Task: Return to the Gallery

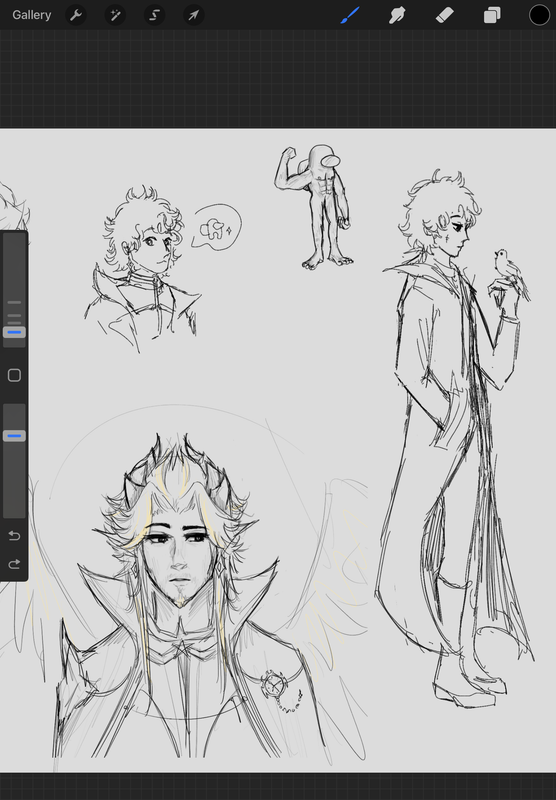Action: coord(32,15)
